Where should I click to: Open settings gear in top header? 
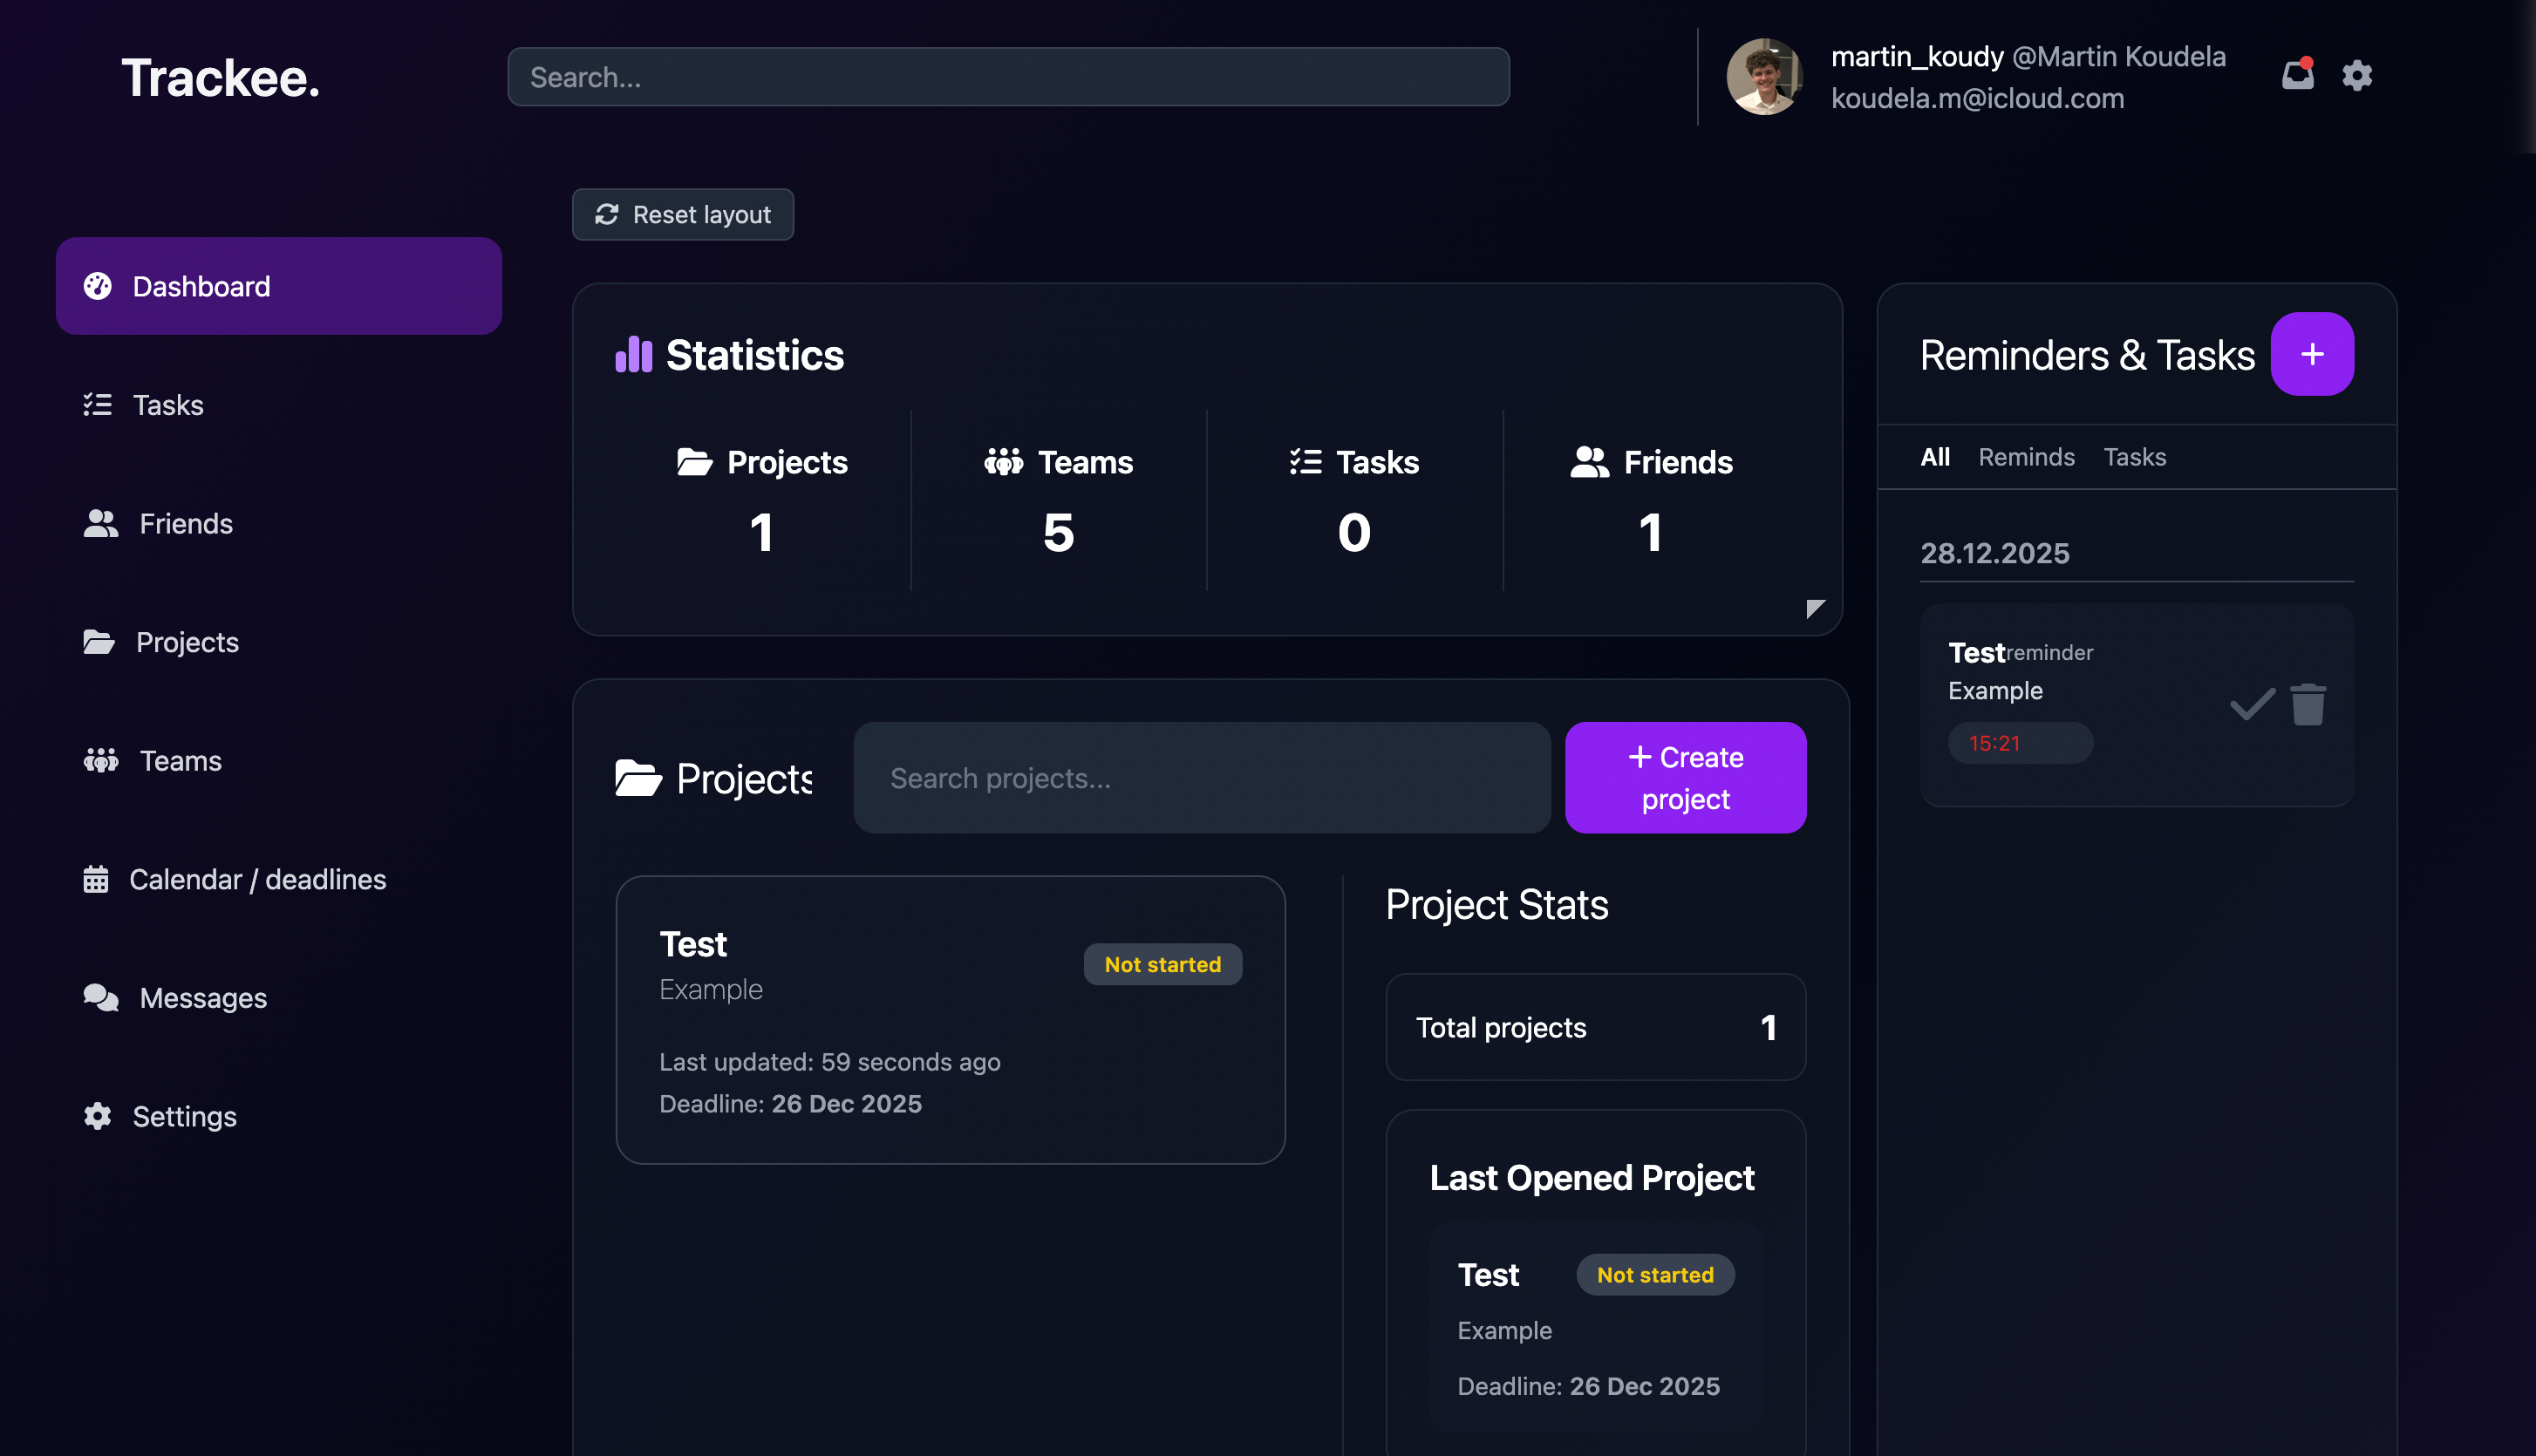2357,75
